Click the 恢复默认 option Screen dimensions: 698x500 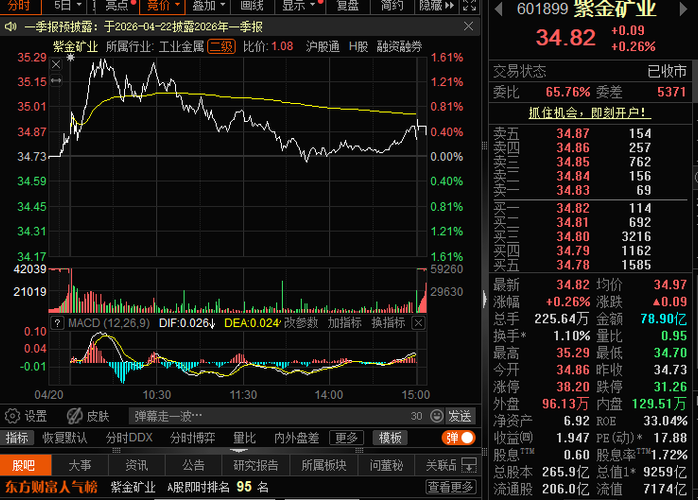point(65,438)
